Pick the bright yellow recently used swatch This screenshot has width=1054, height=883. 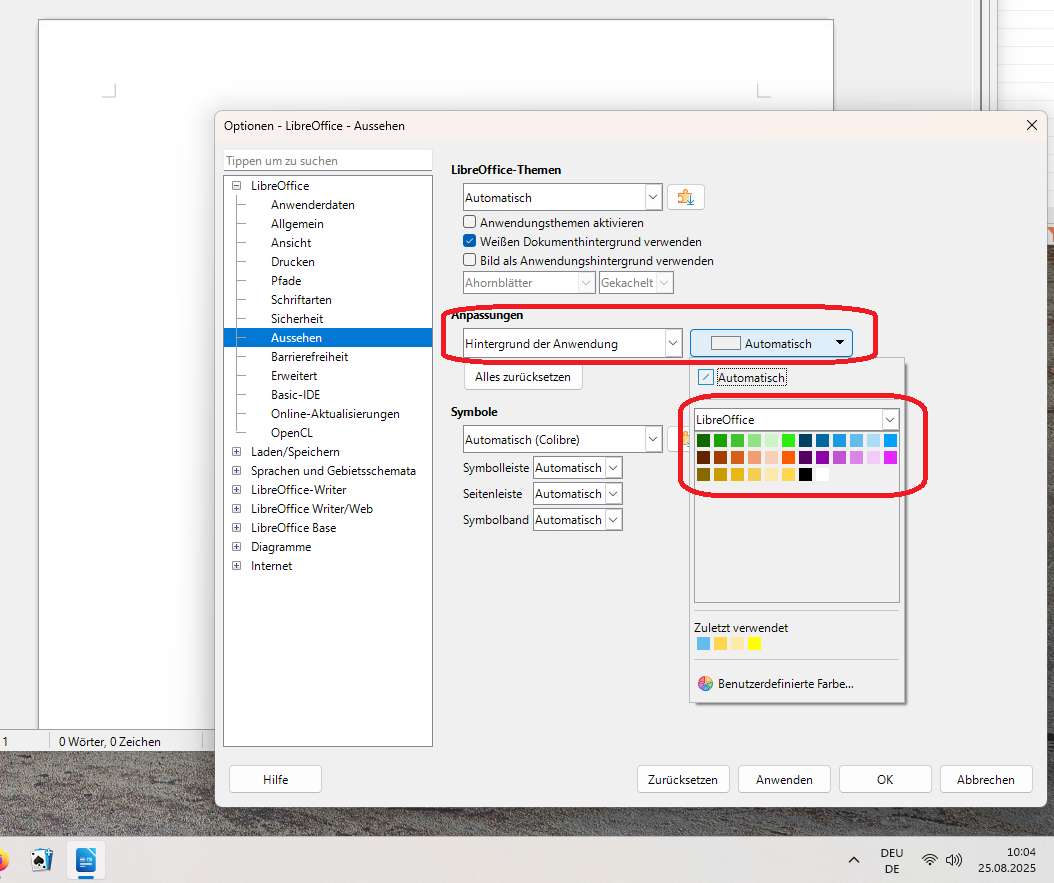[754, 644]
